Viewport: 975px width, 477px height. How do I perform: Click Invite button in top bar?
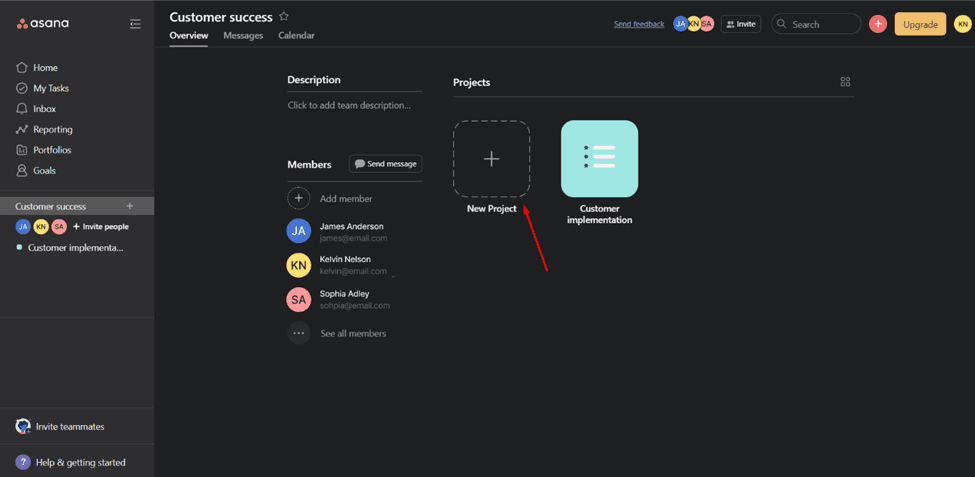click(741, 24)
